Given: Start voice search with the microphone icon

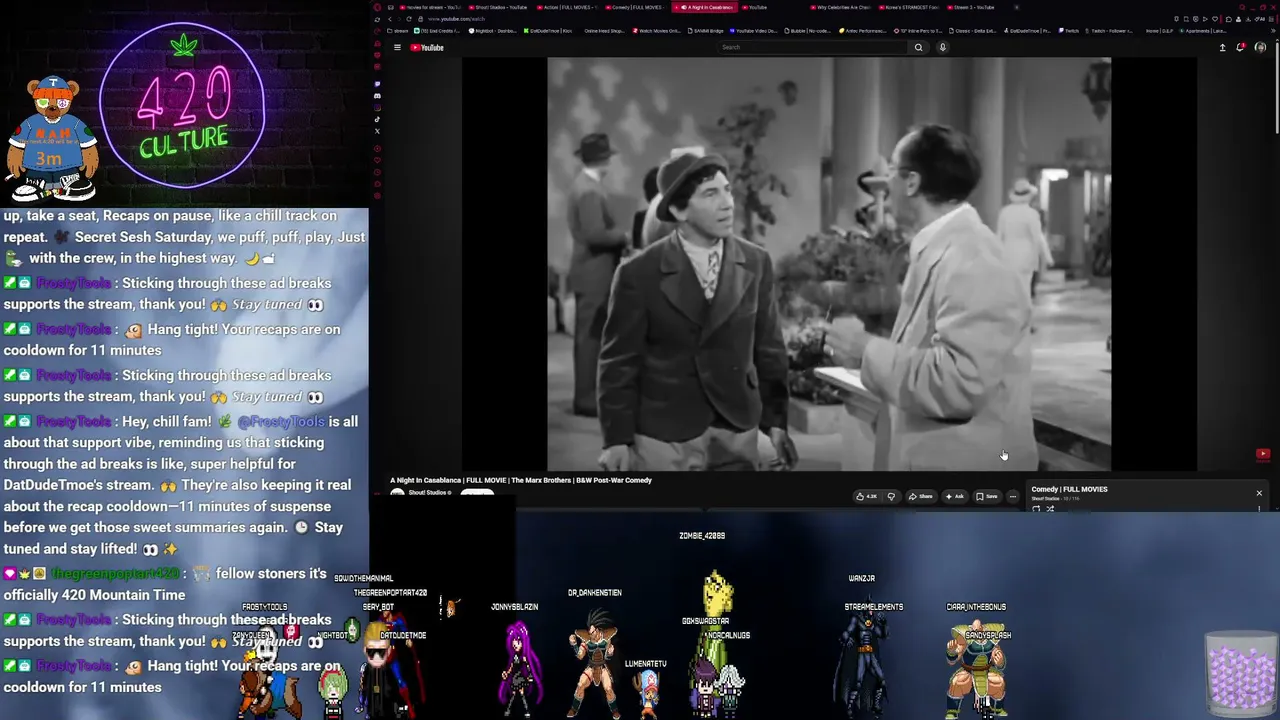Looking at the screenshot, I should tap(942, 47).
